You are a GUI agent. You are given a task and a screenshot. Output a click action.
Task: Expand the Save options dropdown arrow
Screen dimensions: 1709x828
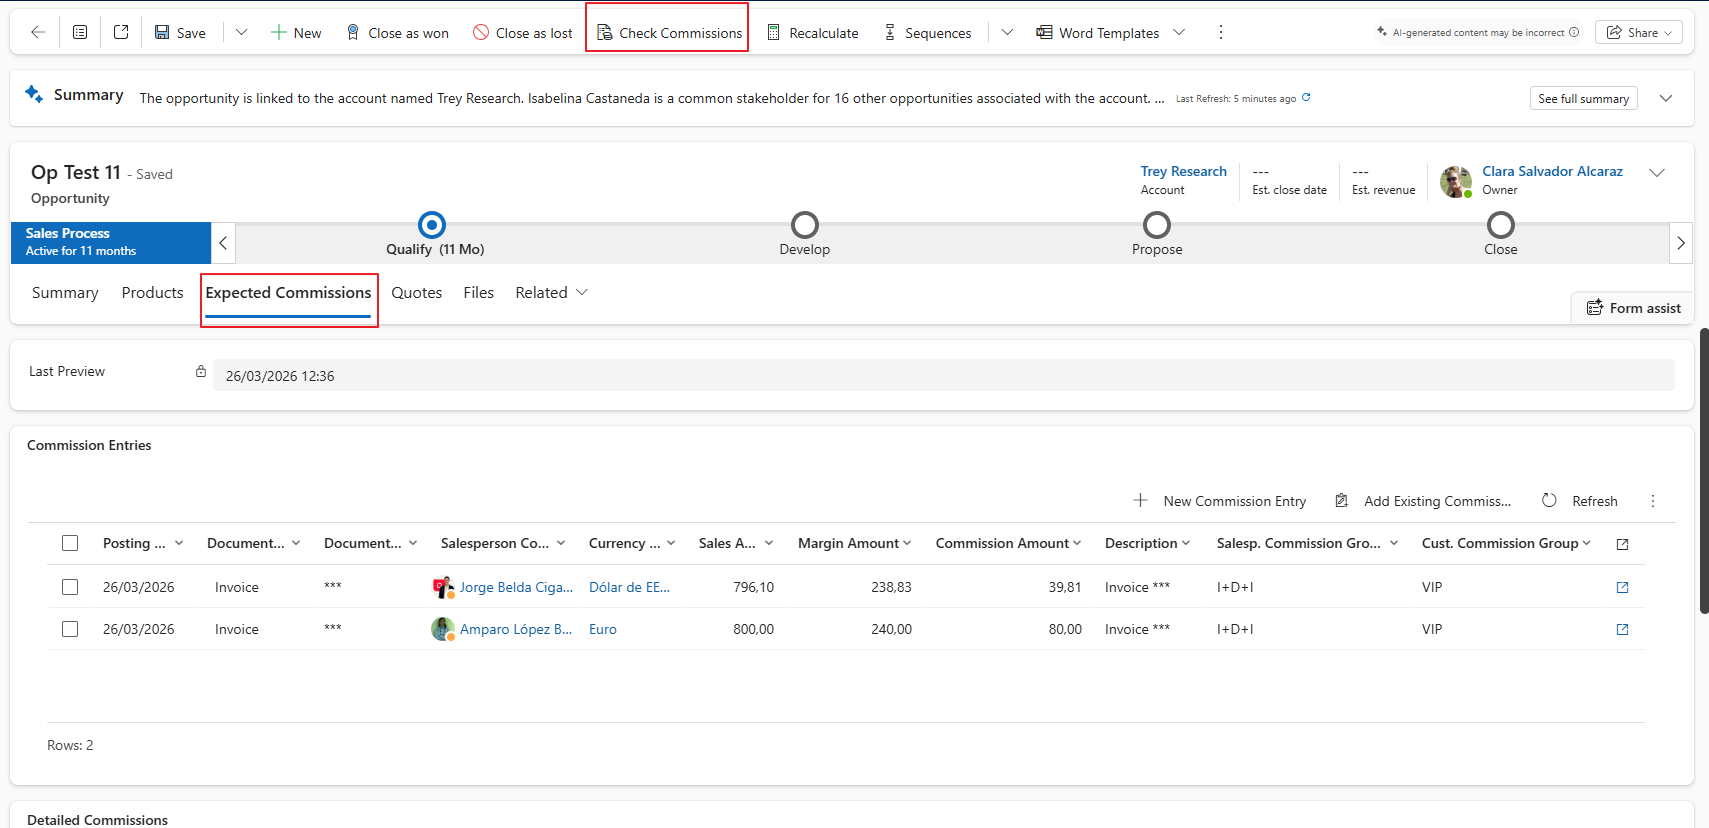tap(241, 32)
